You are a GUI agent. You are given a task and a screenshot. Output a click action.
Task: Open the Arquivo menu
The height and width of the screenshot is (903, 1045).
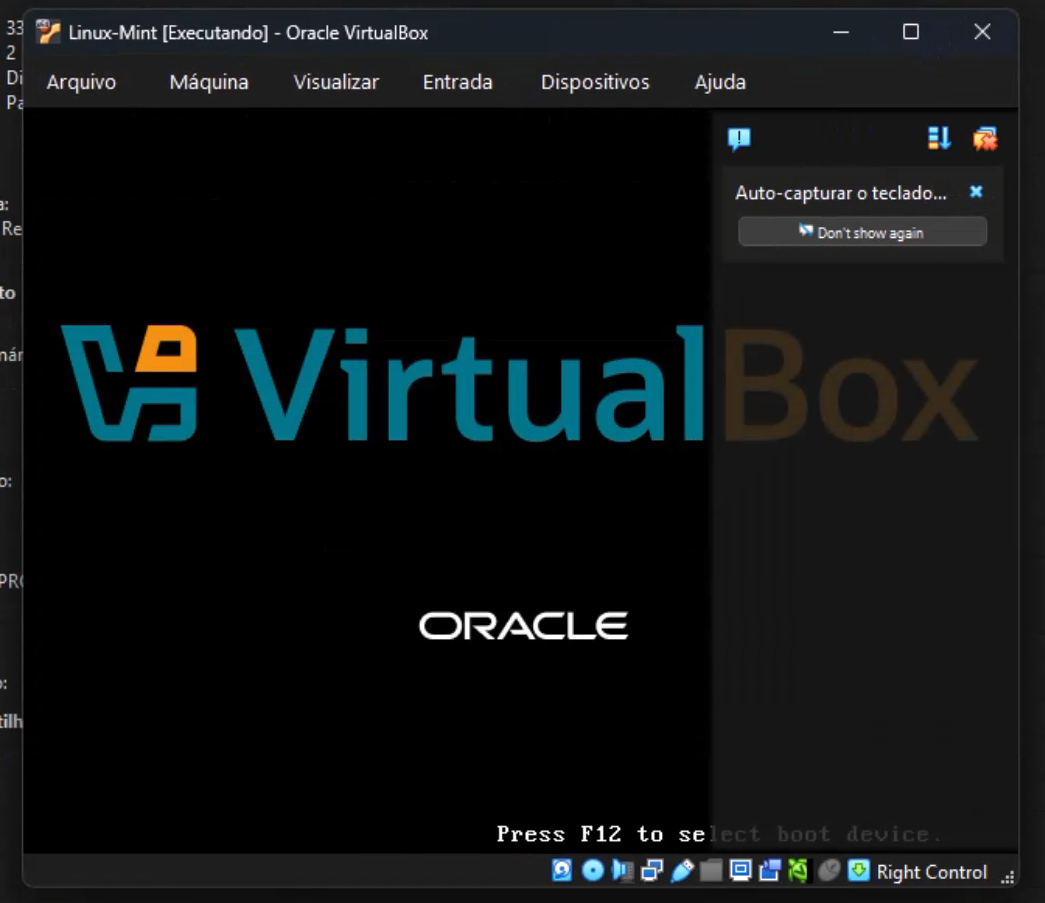[81, 82]
